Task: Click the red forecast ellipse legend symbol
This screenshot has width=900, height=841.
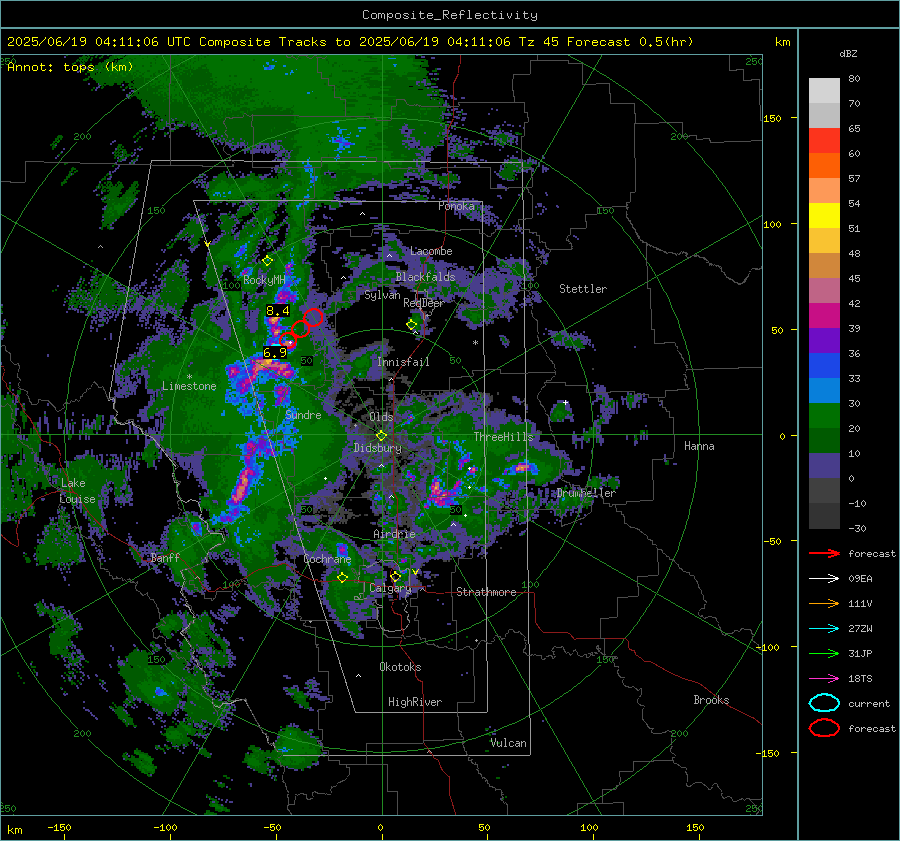Action: (x=824, y=728)
